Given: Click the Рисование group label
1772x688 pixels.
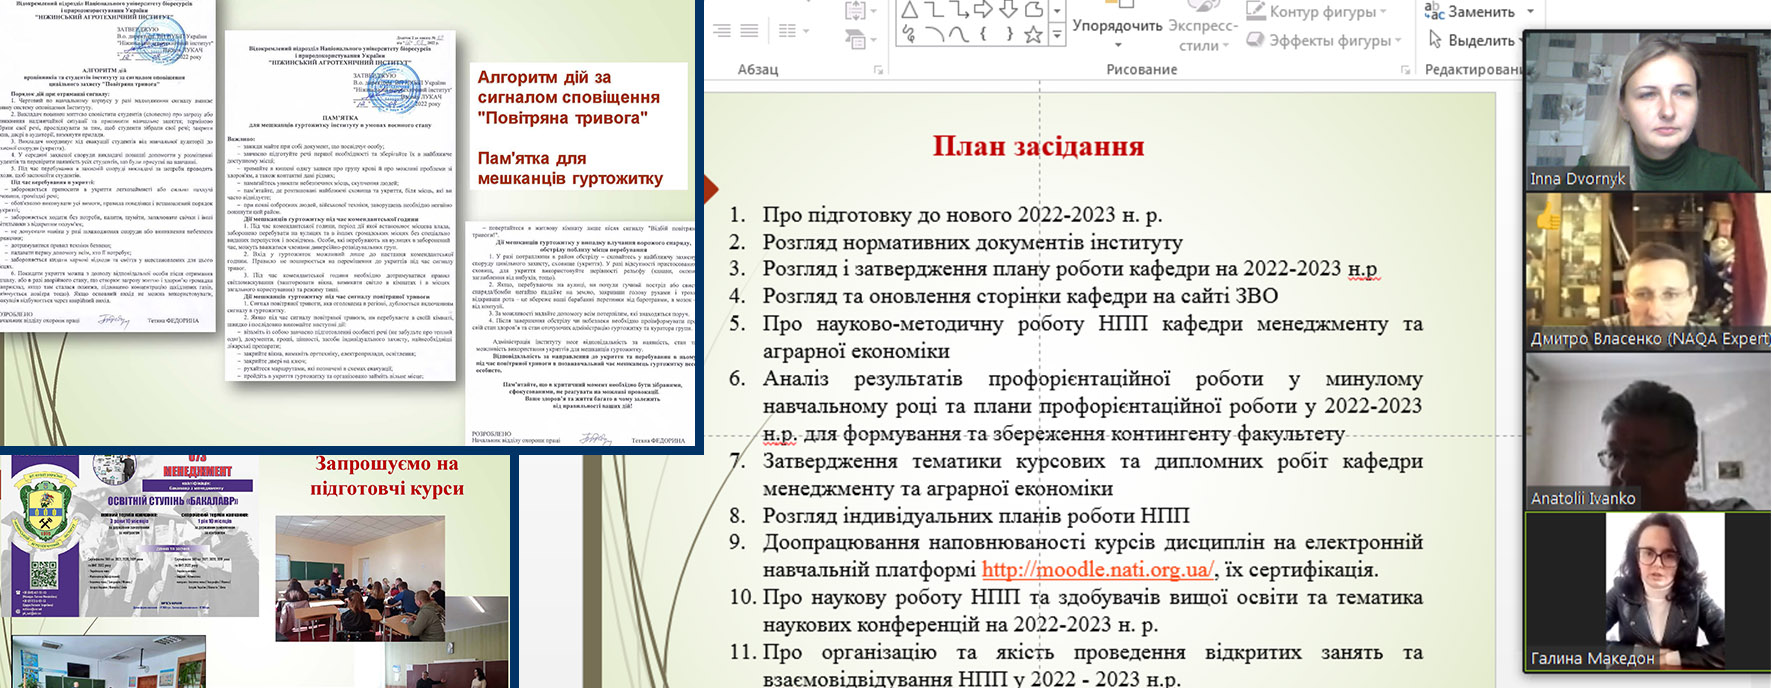Looking at the screenshot, I should click(x=1141, y=69).
